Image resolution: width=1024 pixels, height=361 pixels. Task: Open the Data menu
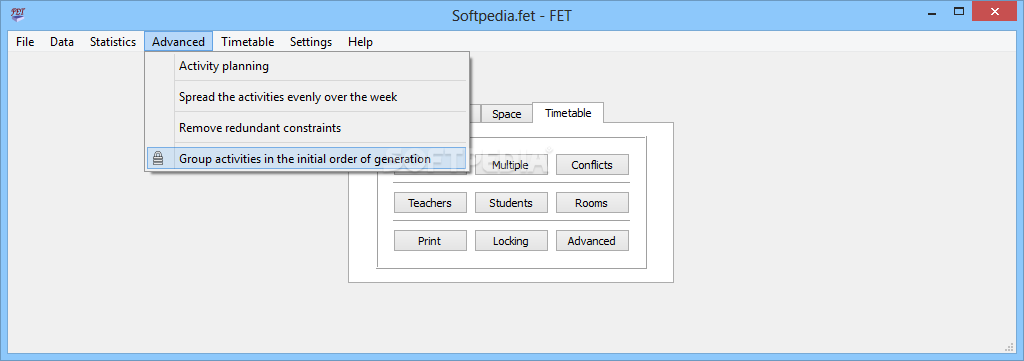62,42
